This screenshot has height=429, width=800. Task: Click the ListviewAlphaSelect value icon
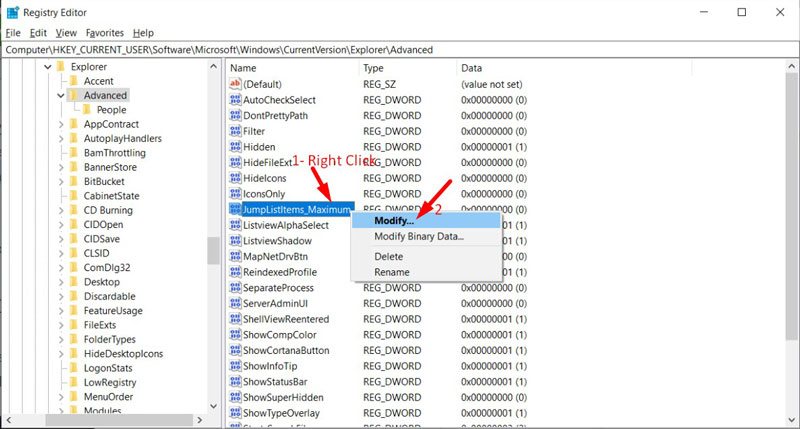(235, 225)
